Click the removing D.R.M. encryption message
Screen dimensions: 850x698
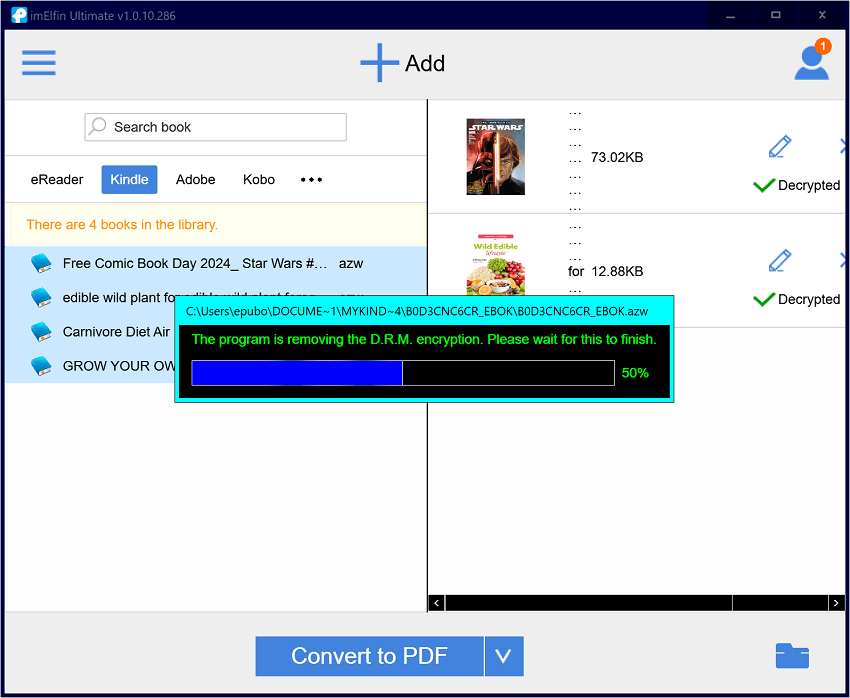click(424, 340)
